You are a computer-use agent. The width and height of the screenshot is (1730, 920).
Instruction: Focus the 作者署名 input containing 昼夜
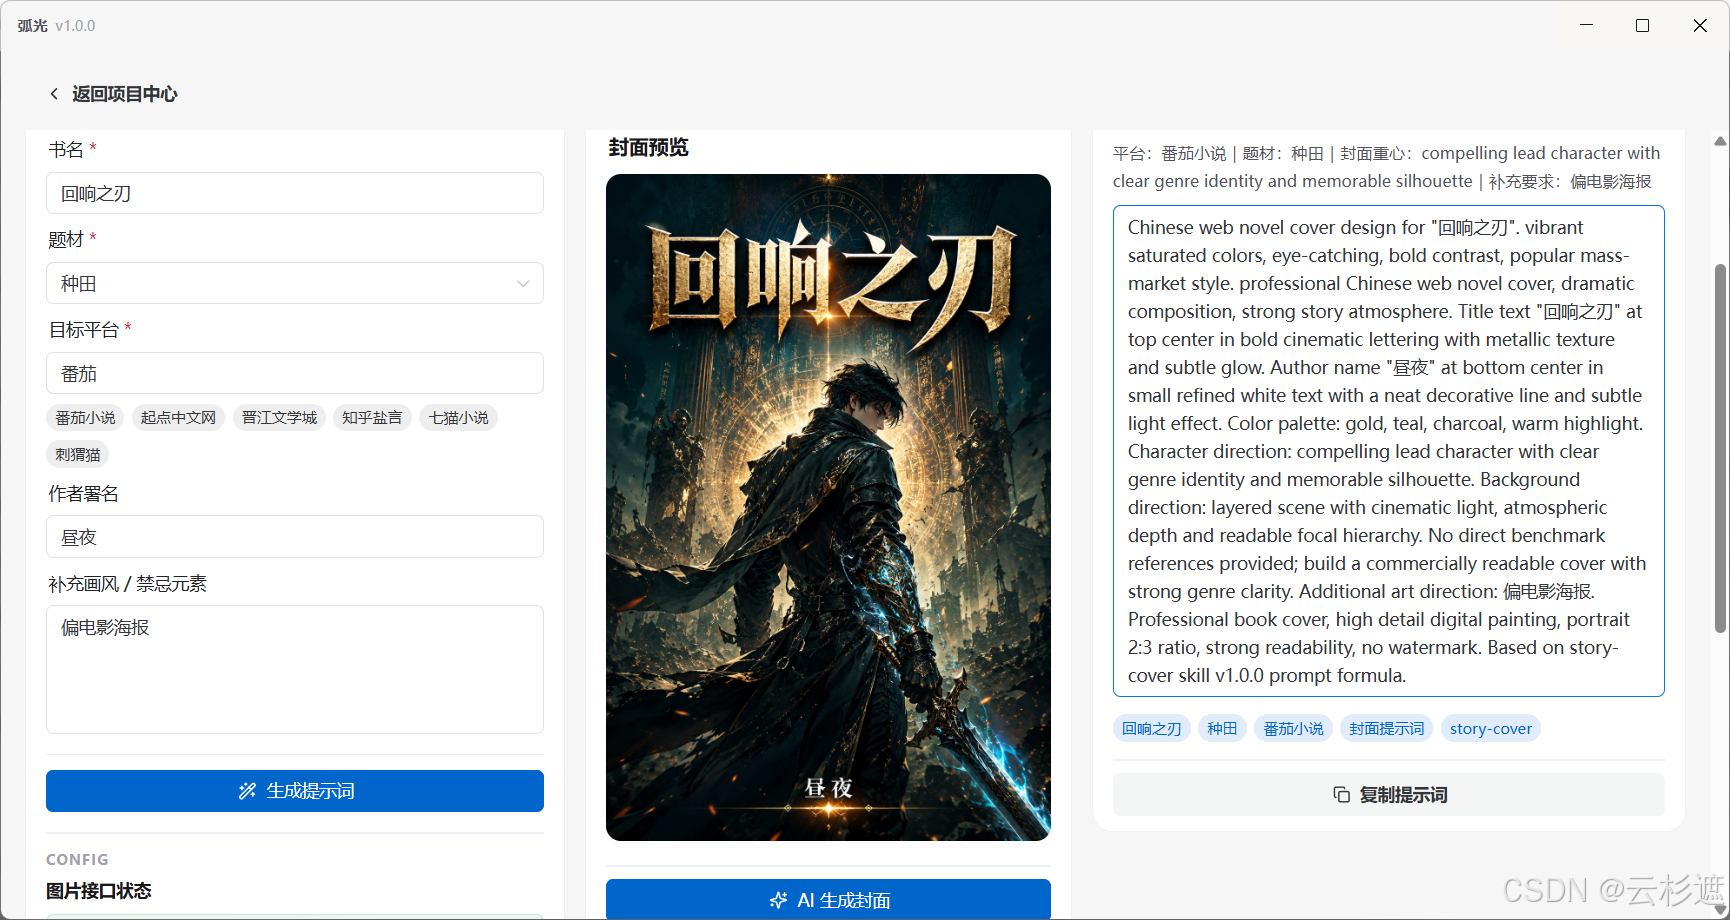coord(295,537)
